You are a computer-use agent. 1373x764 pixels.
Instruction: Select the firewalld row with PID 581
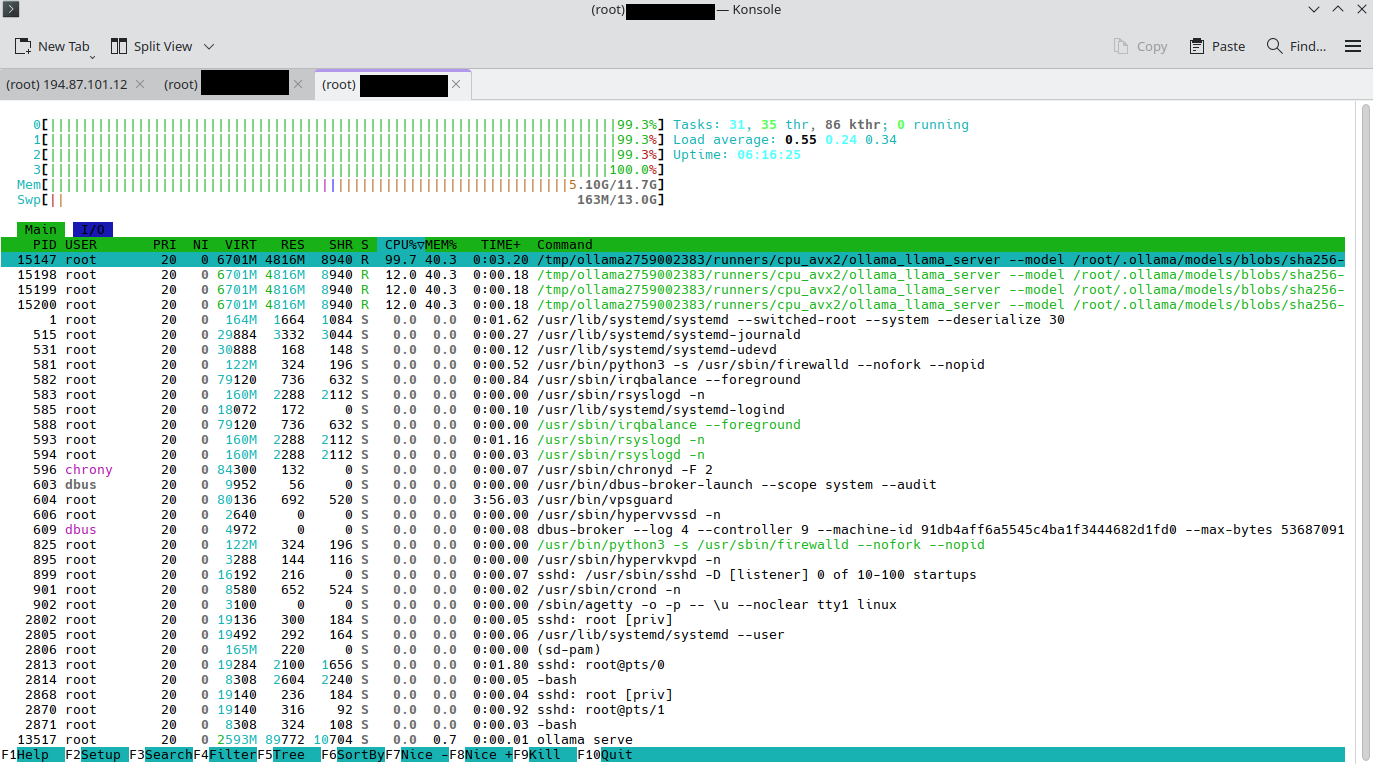pos(673,365)
